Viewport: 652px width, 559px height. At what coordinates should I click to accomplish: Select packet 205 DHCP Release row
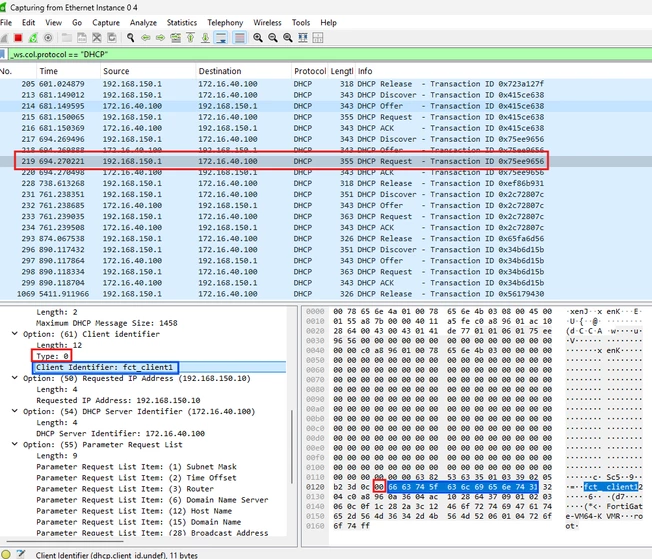point(326,84)
